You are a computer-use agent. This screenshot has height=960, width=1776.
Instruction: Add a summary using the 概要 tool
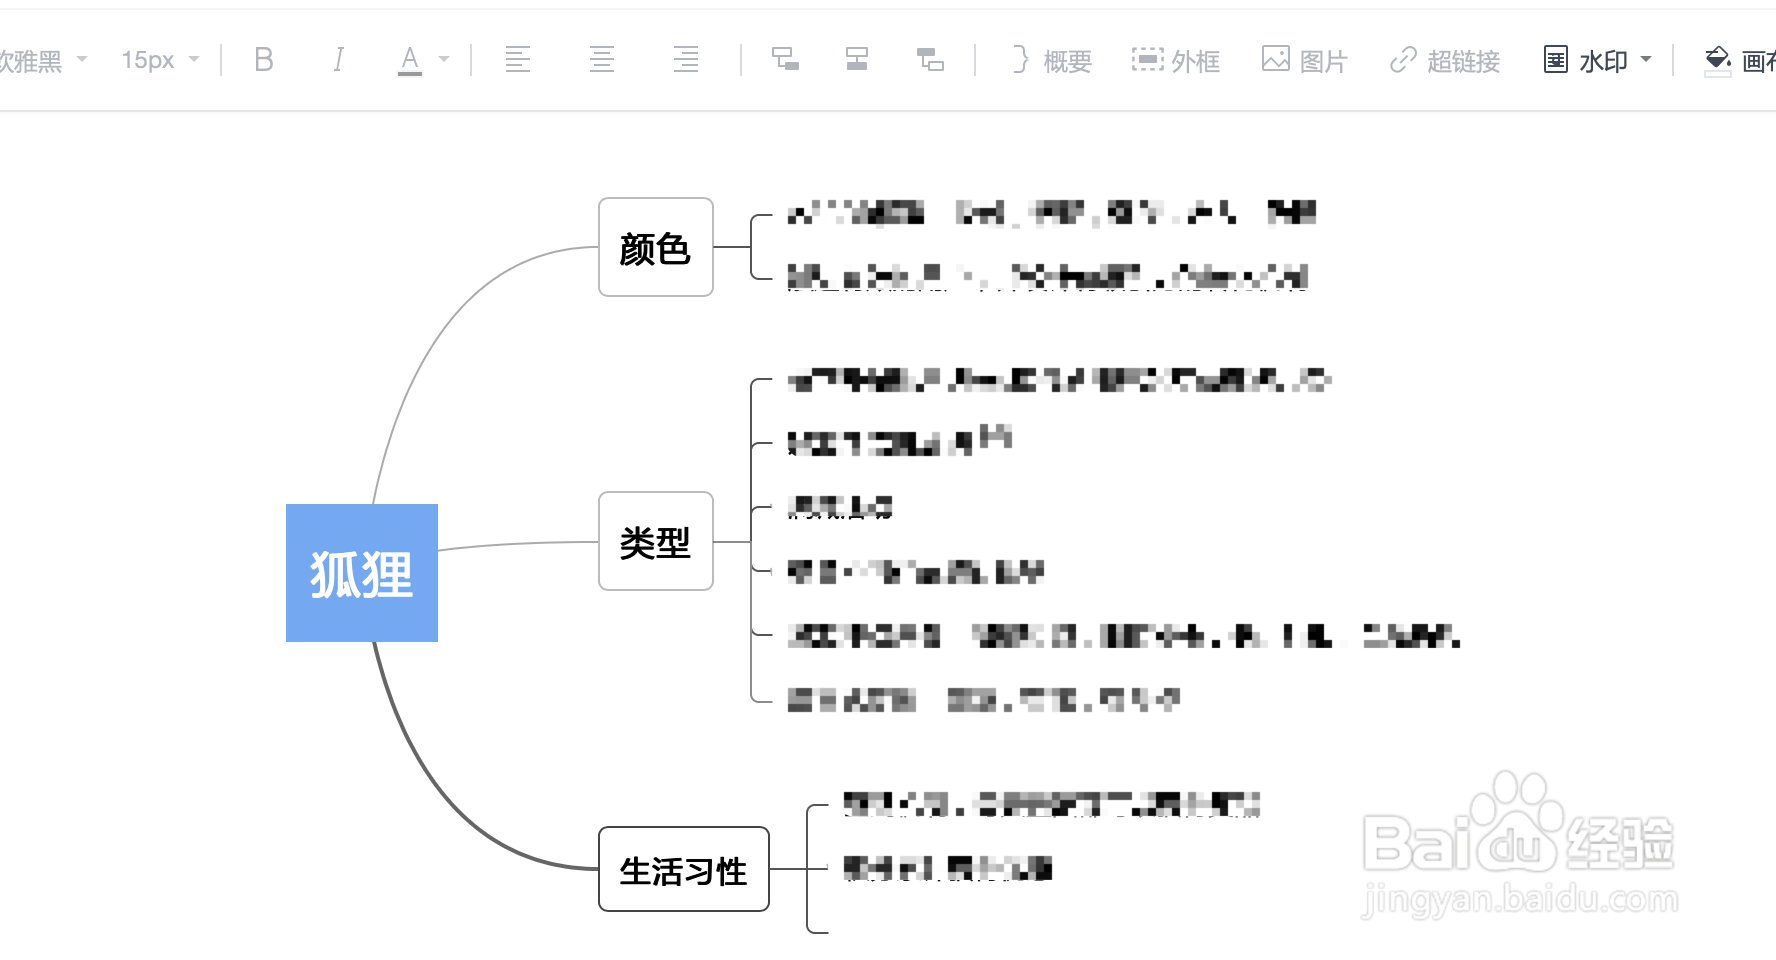click(1049, 60)
